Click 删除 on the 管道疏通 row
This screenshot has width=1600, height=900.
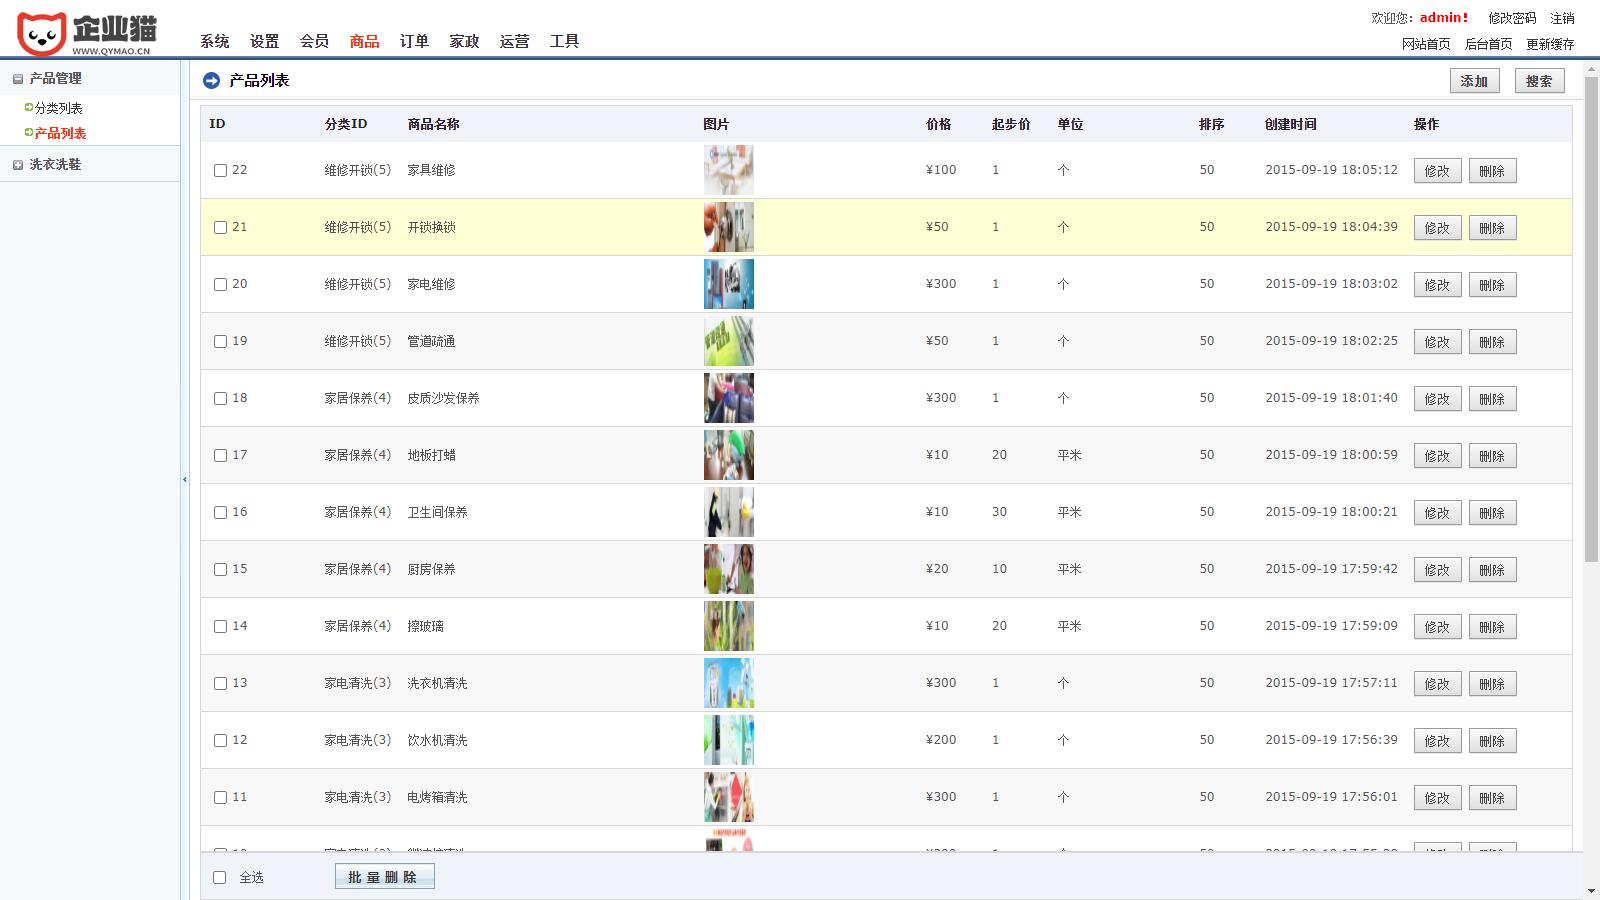(x=1493, y=341)
